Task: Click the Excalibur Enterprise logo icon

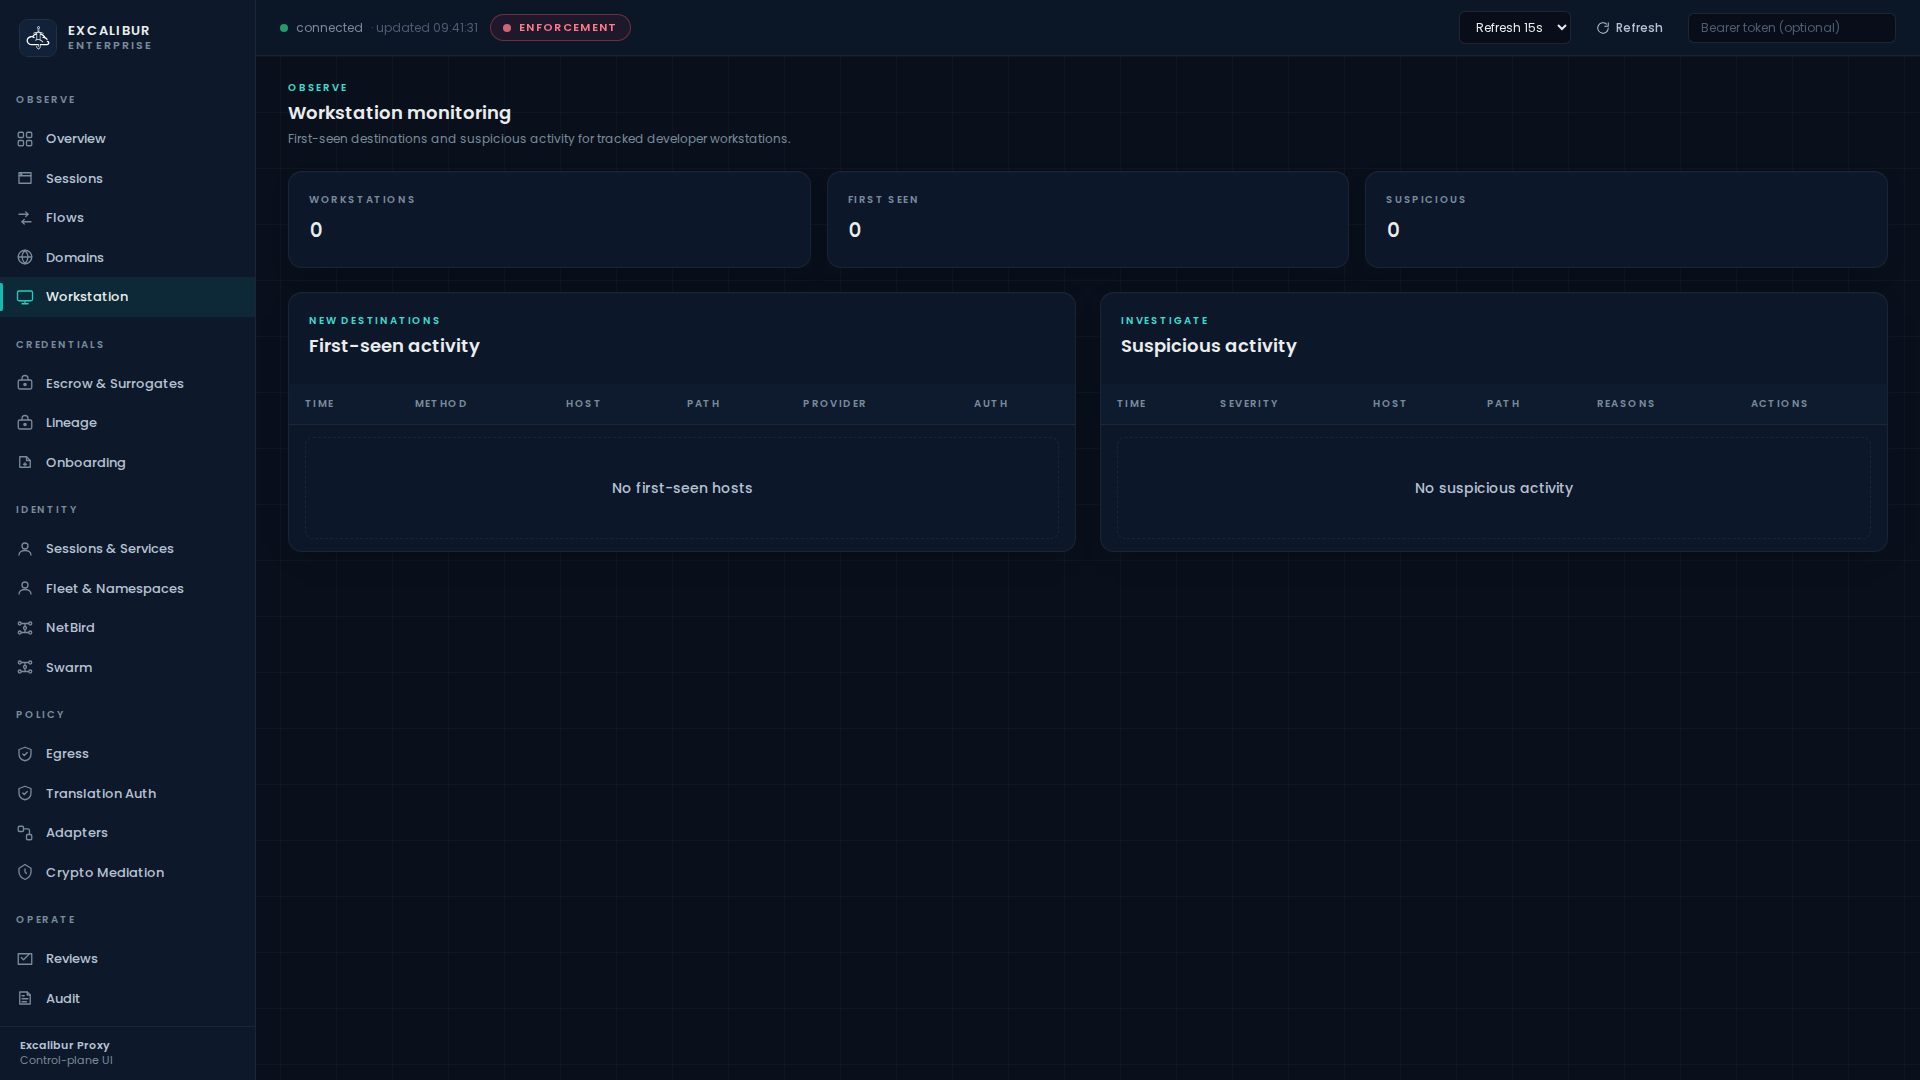Action: point(38,38)
